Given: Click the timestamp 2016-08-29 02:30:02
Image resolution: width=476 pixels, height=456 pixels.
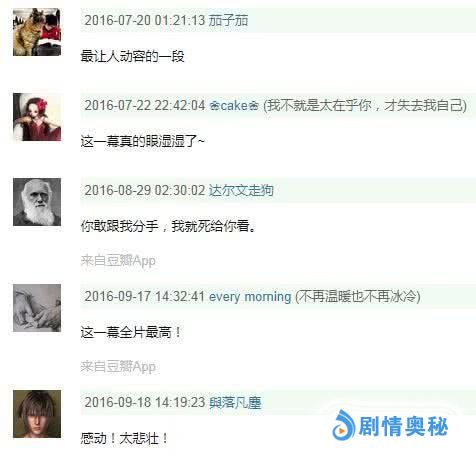Looking at the screenshot, I should pos(145,191).
